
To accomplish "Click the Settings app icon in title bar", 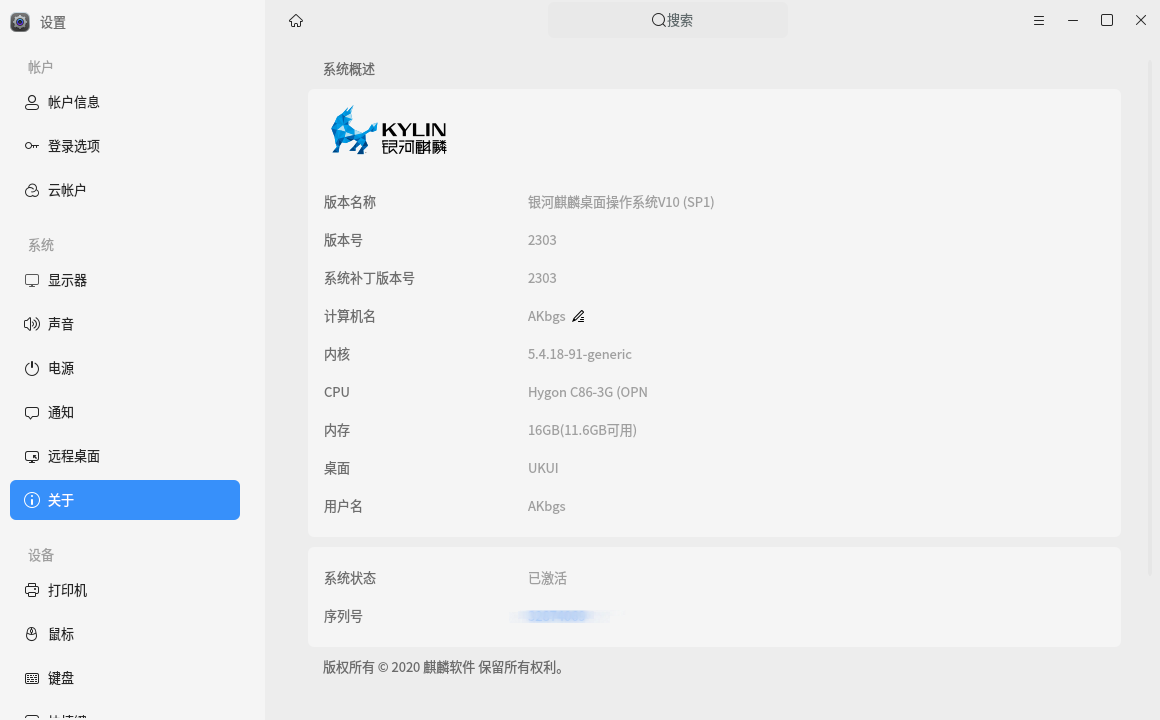I will [20, 22].
